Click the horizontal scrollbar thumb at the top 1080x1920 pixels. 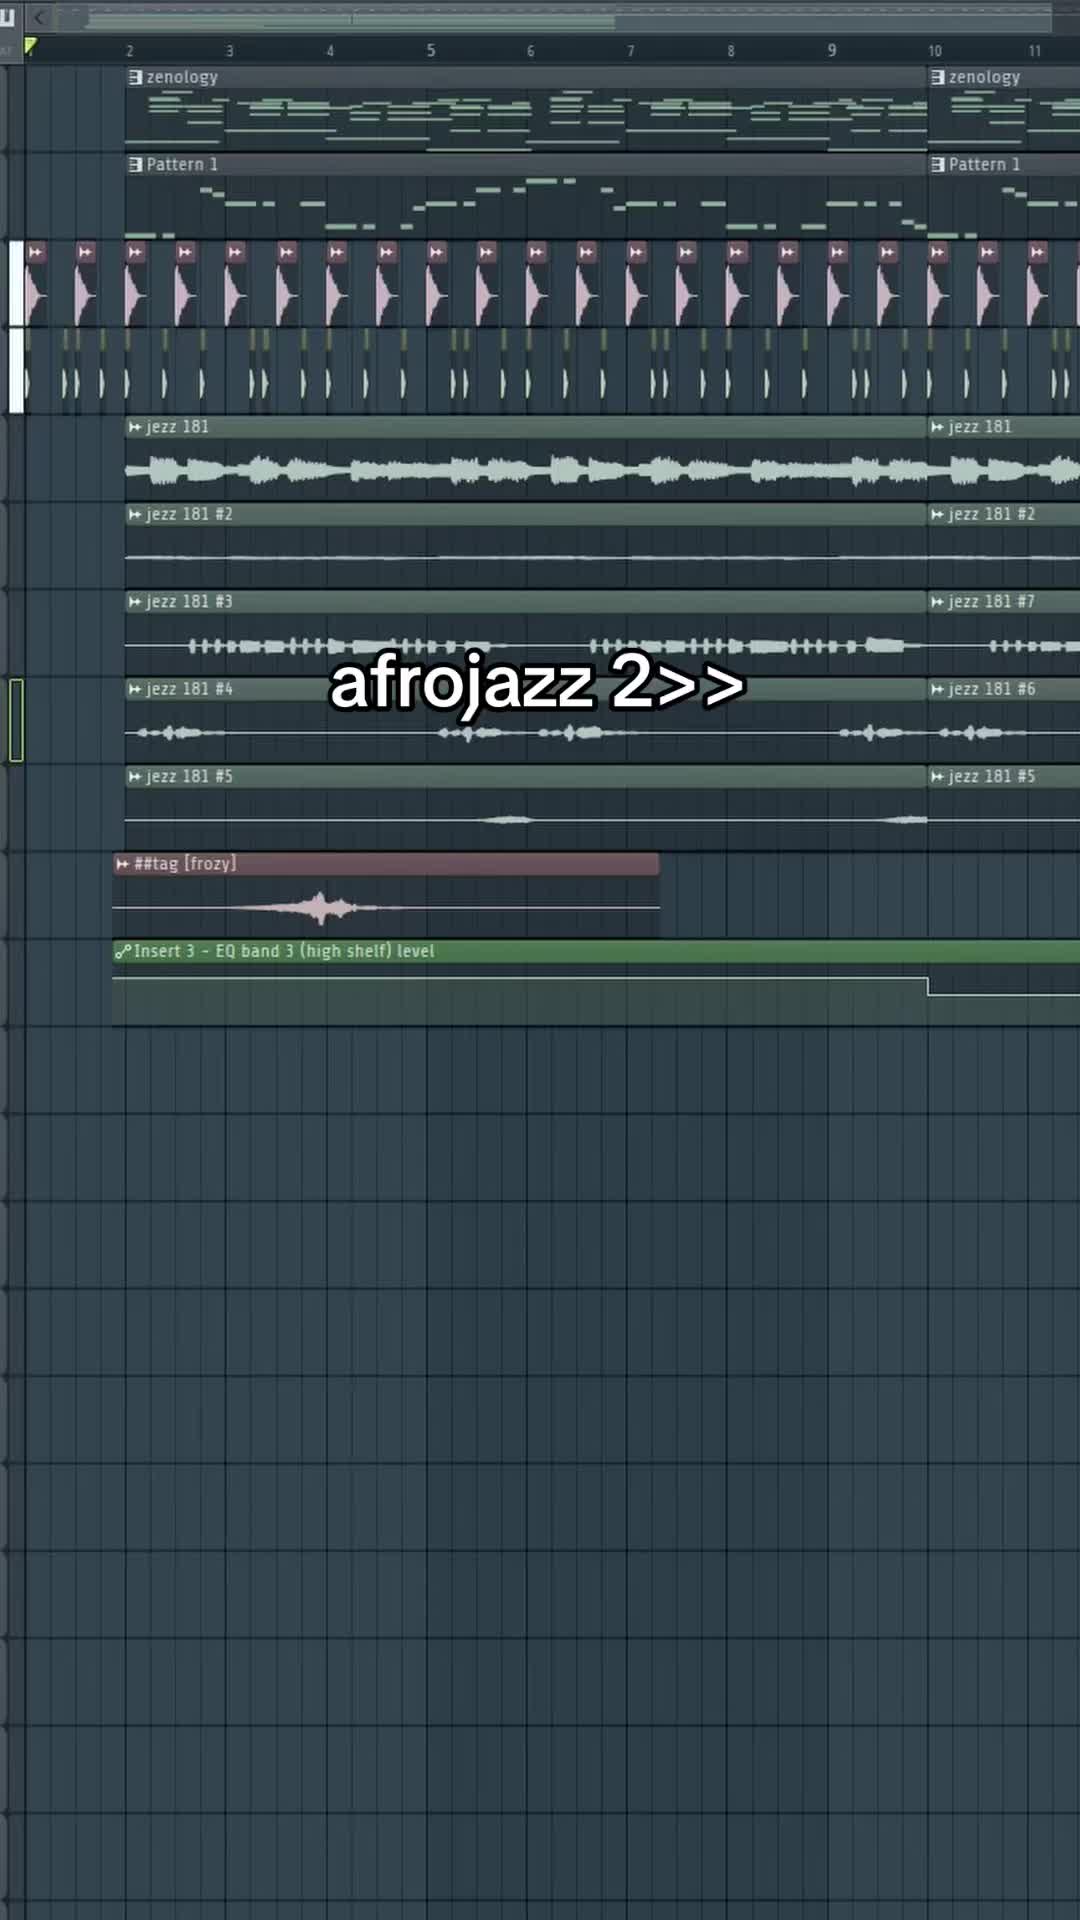[350, 19]
